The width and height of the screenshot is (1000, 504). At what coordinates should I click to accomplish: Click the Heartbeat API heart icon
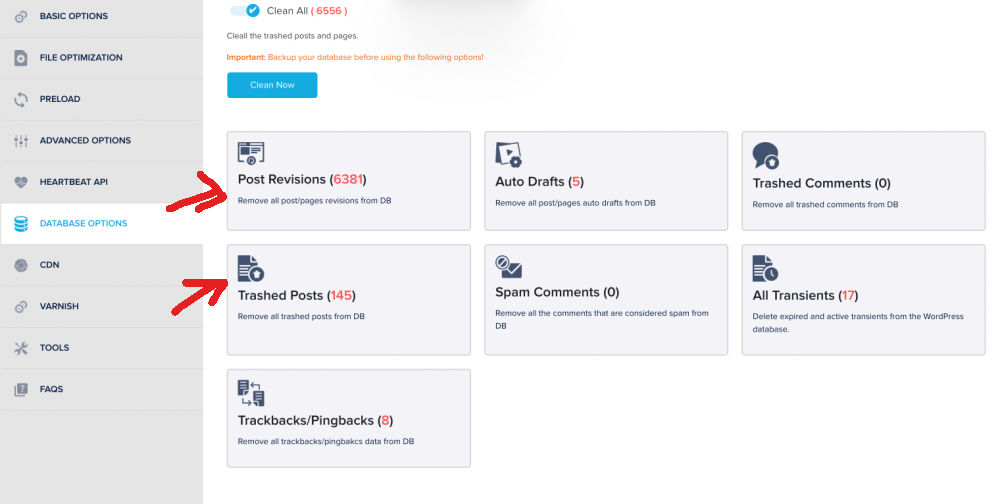tap(21, 182)
